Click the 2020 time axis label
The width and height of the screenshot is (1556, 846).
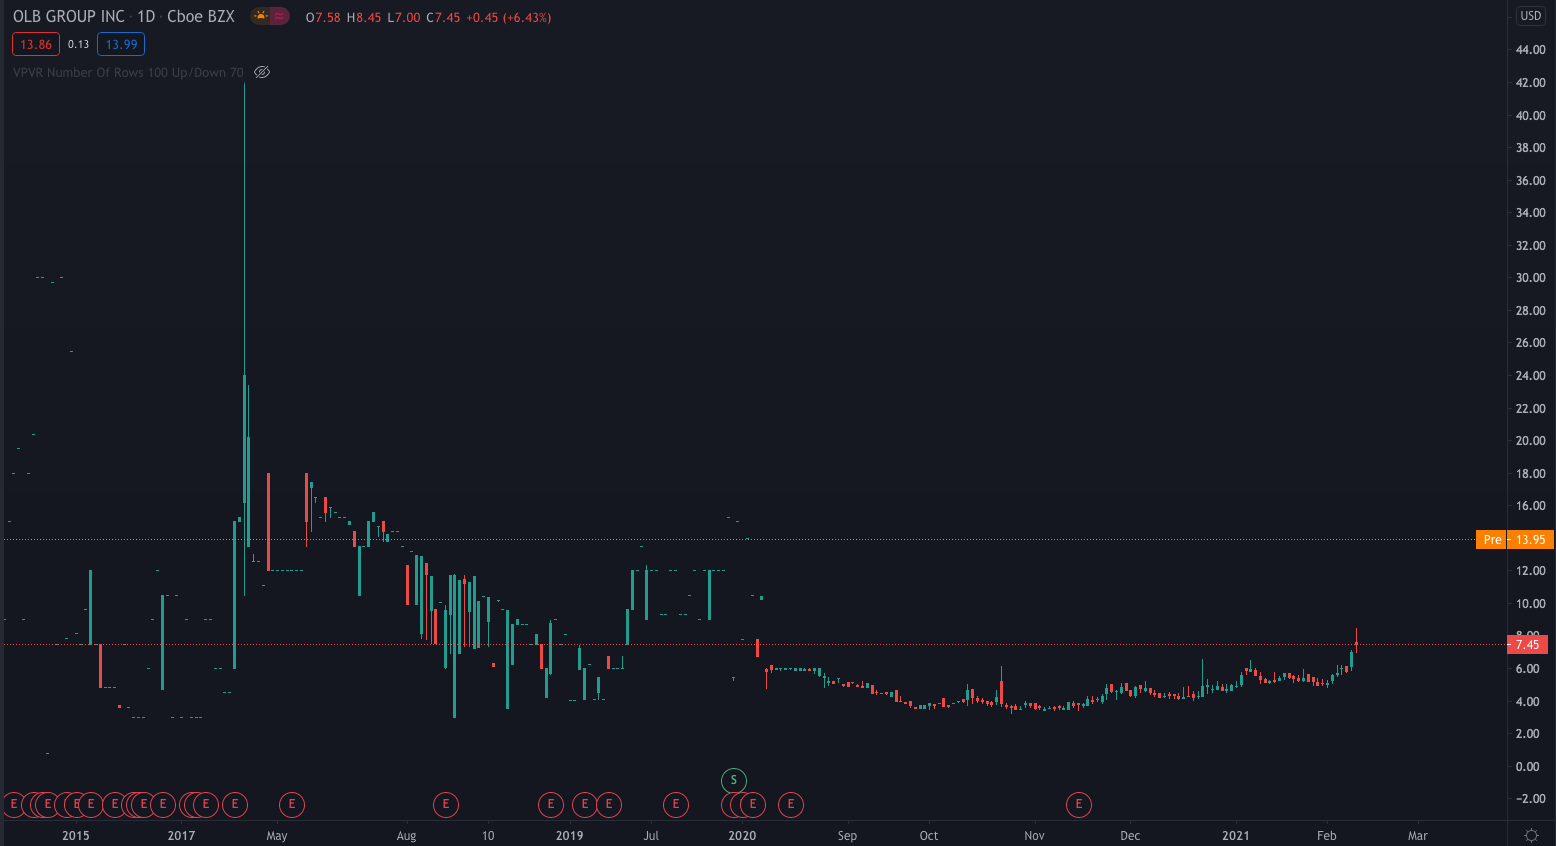(742, 836)
